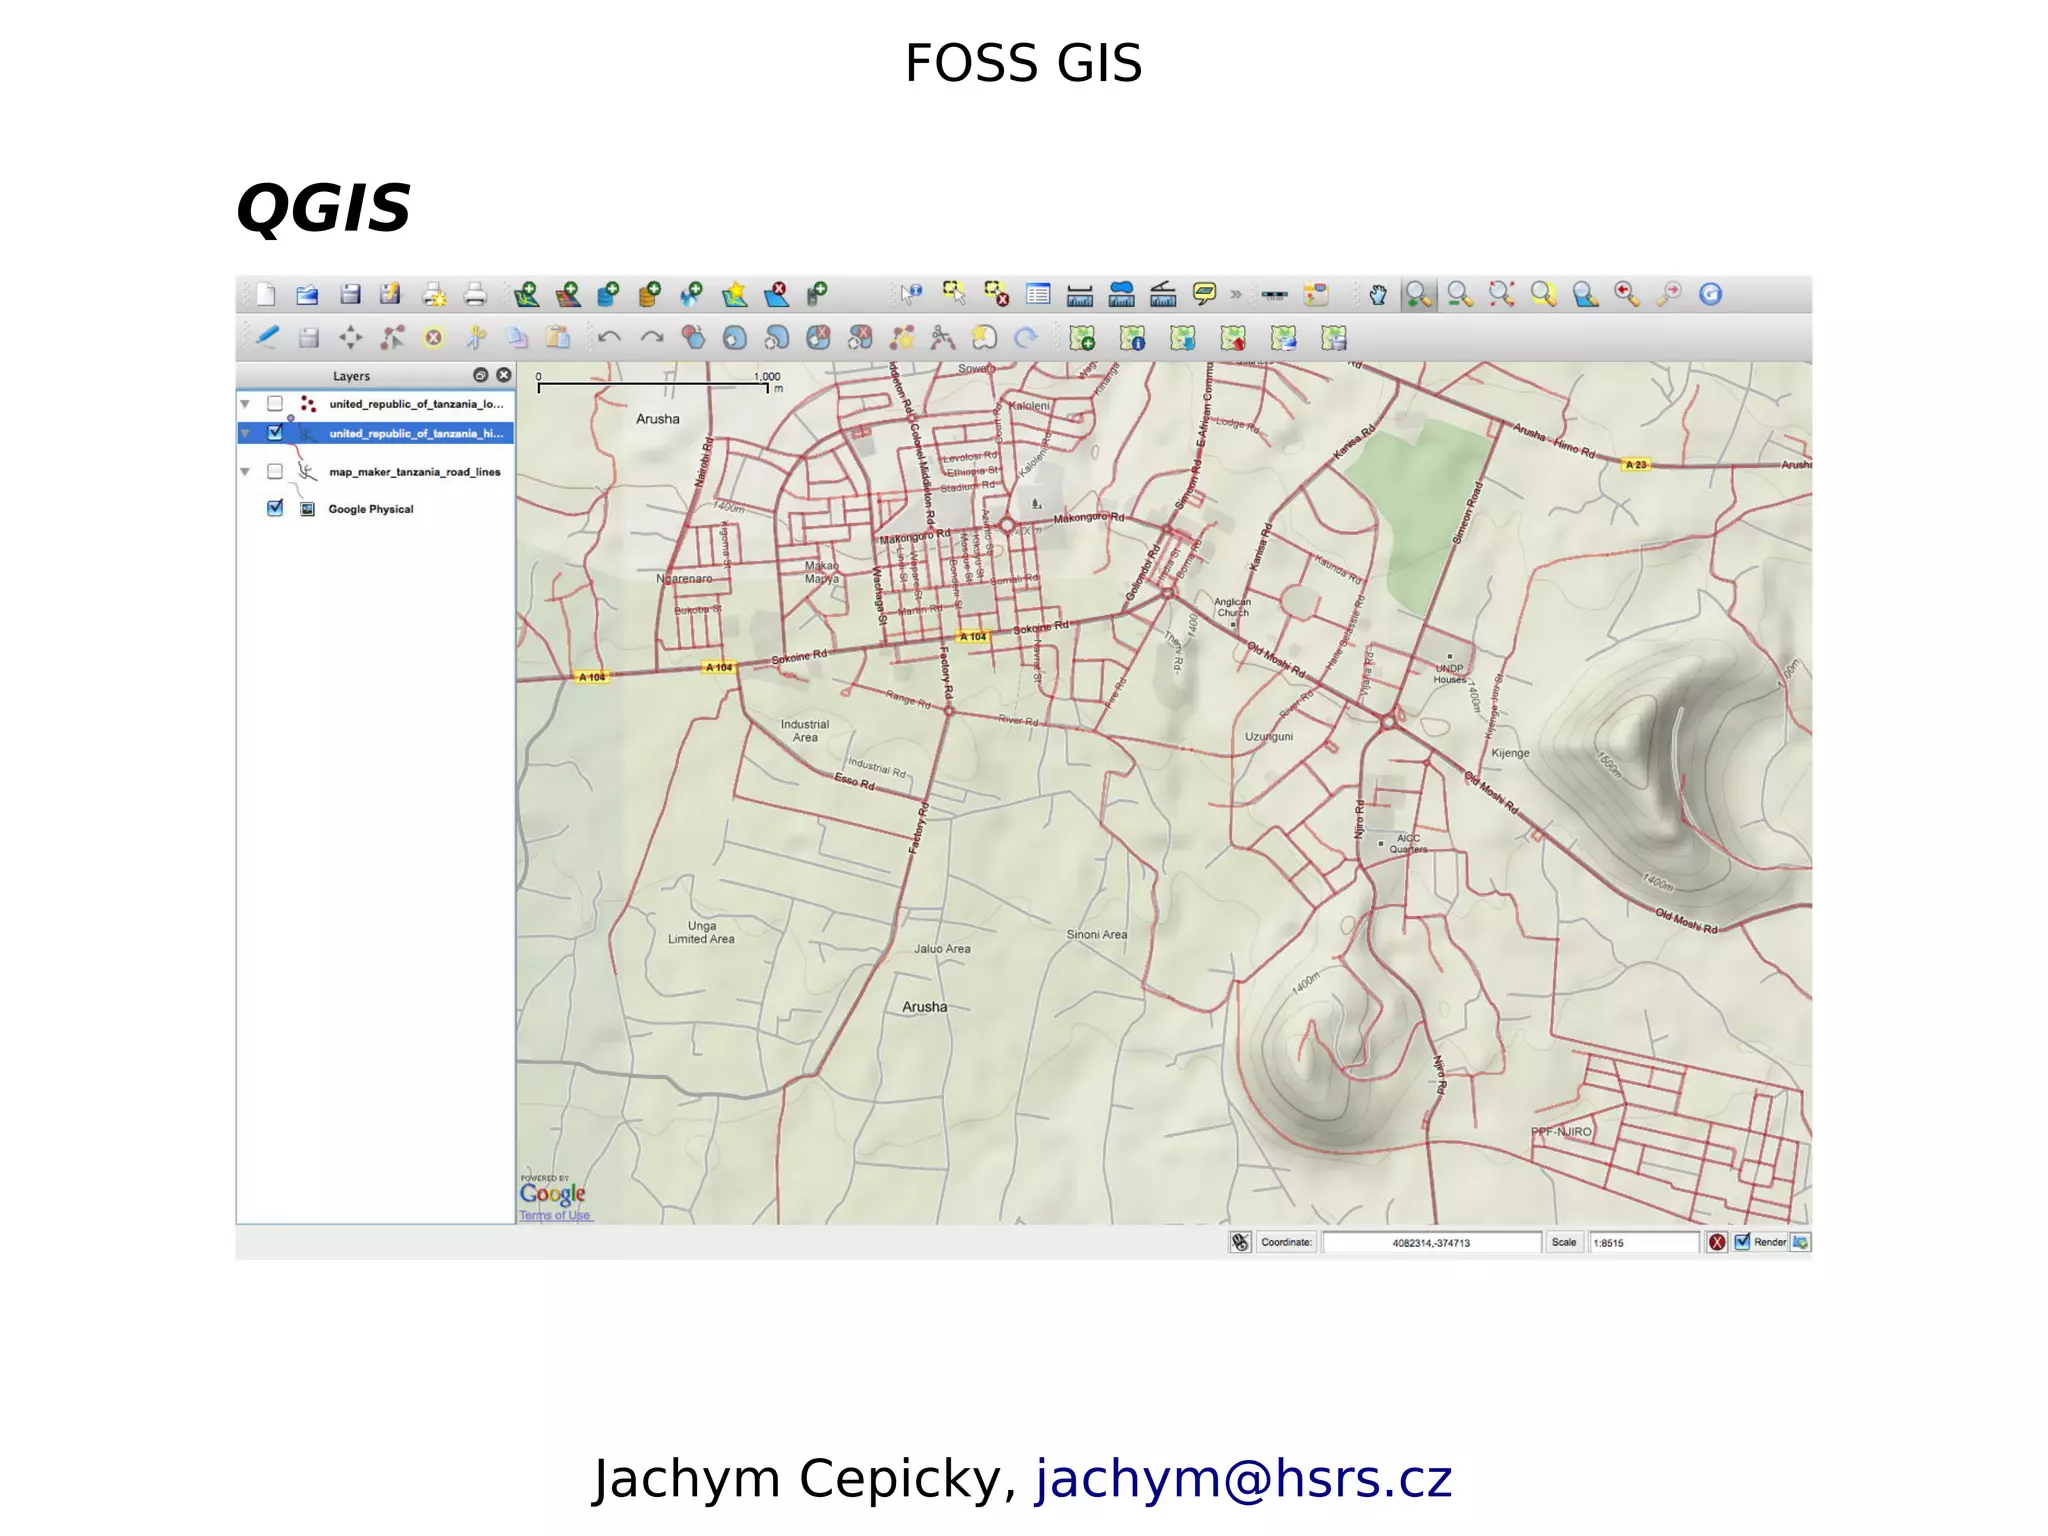Click the red stop rendering button
The height and width of the screenshot is (1536, 2048).
[1717, 1242]
